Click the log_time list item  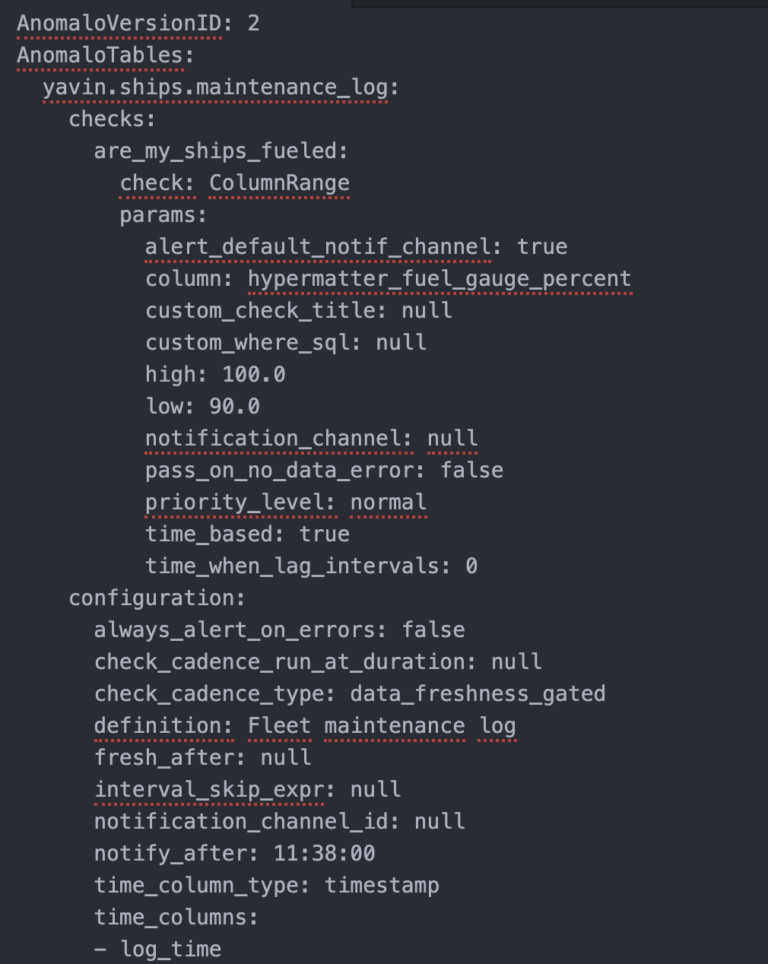170,949
